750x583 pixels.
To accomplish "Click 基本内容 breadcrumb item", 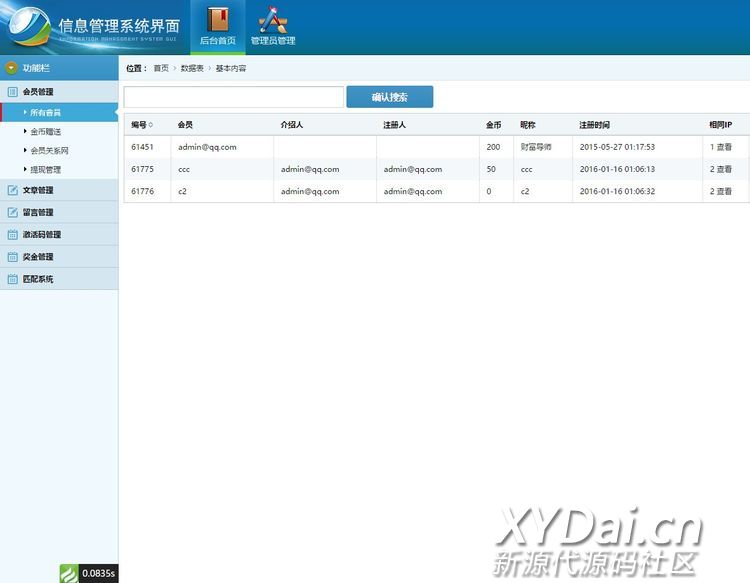I will click(x=231, y=68).
